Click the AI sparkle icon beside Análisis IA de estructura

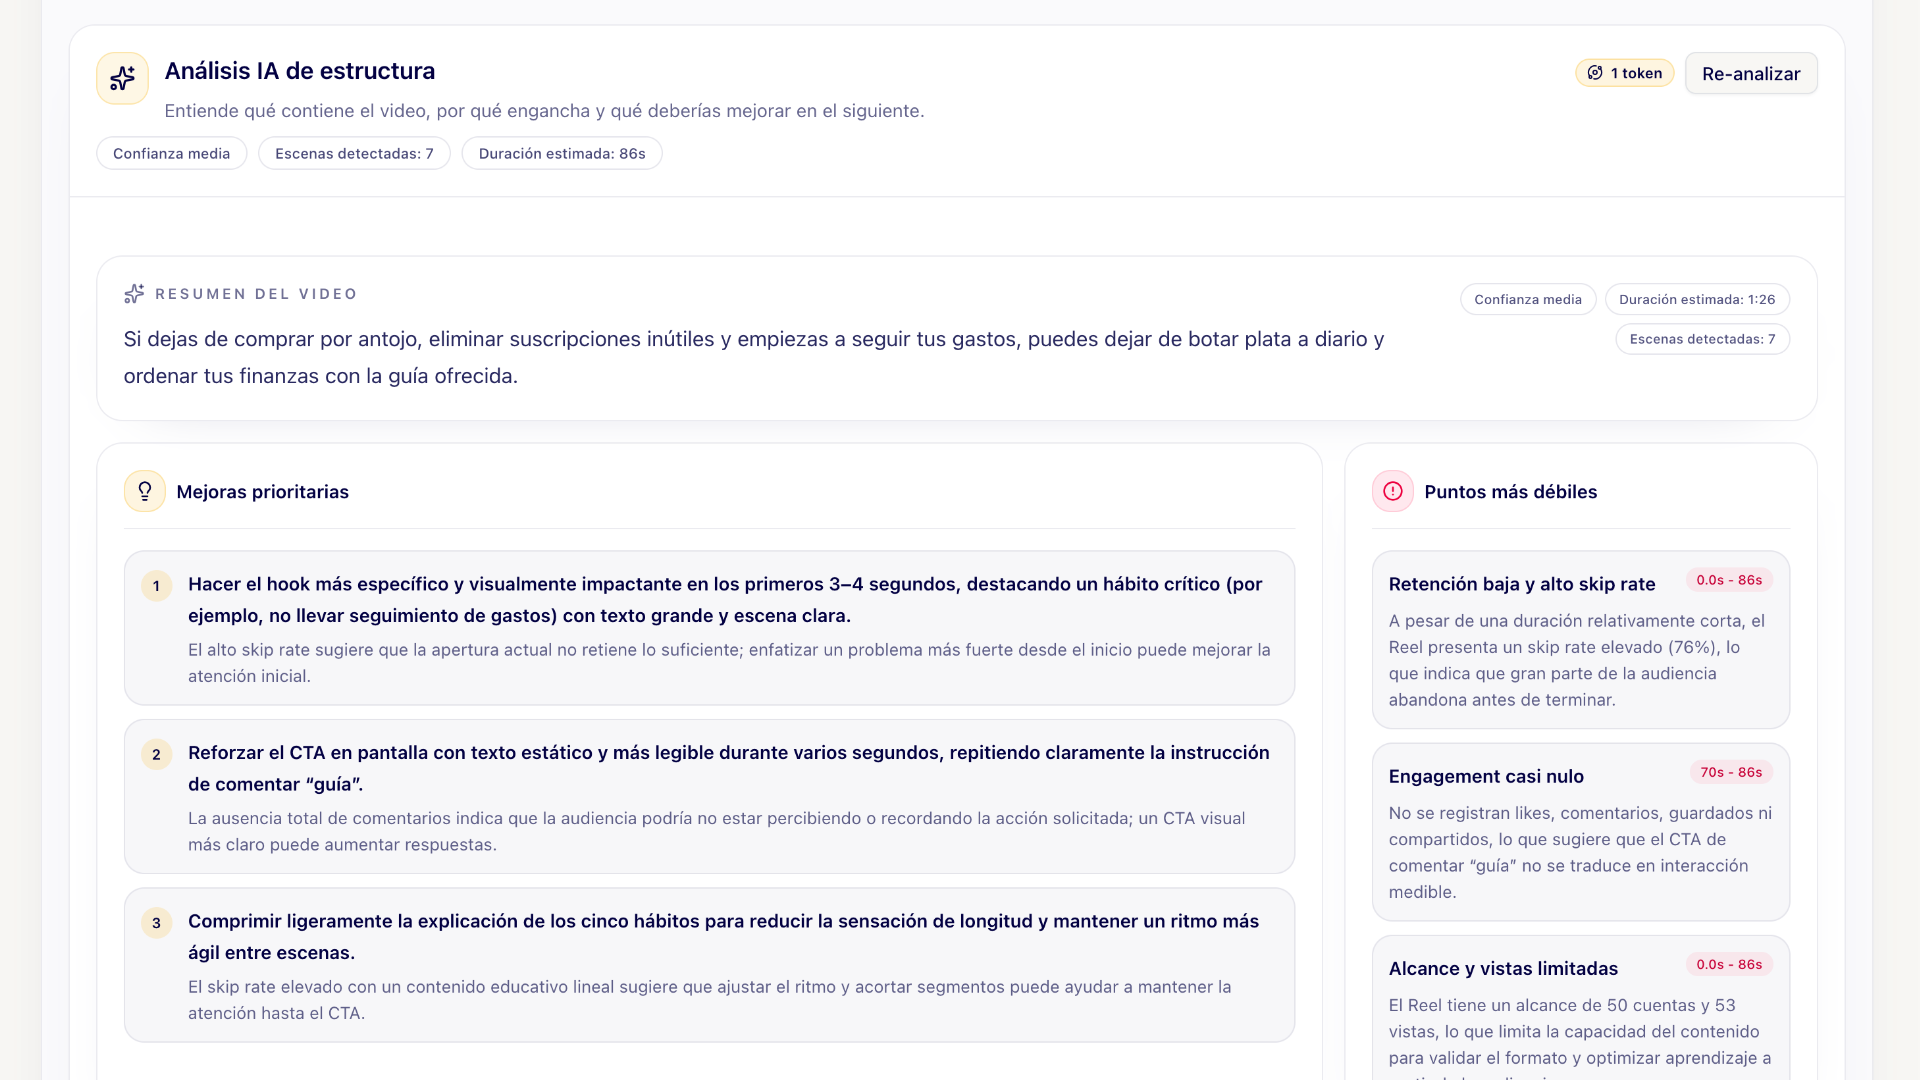point(122,78)
